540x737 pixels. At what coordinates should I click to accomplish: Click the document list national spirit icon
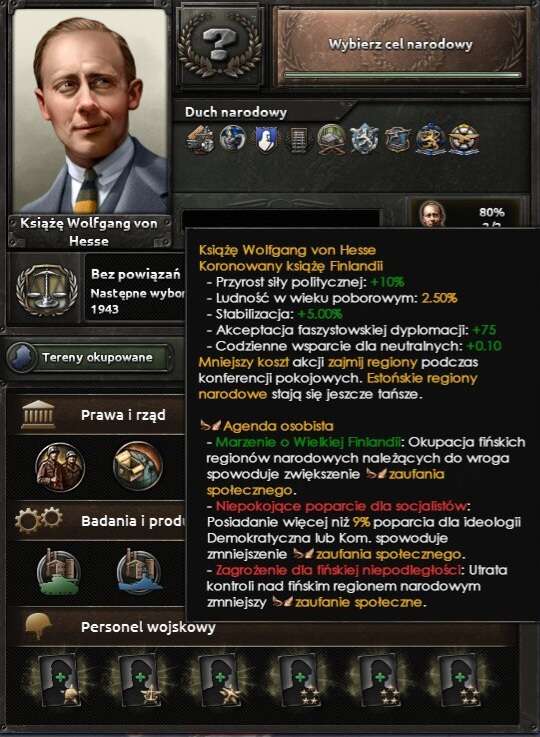pyautogui.click(x=298, y=140)
